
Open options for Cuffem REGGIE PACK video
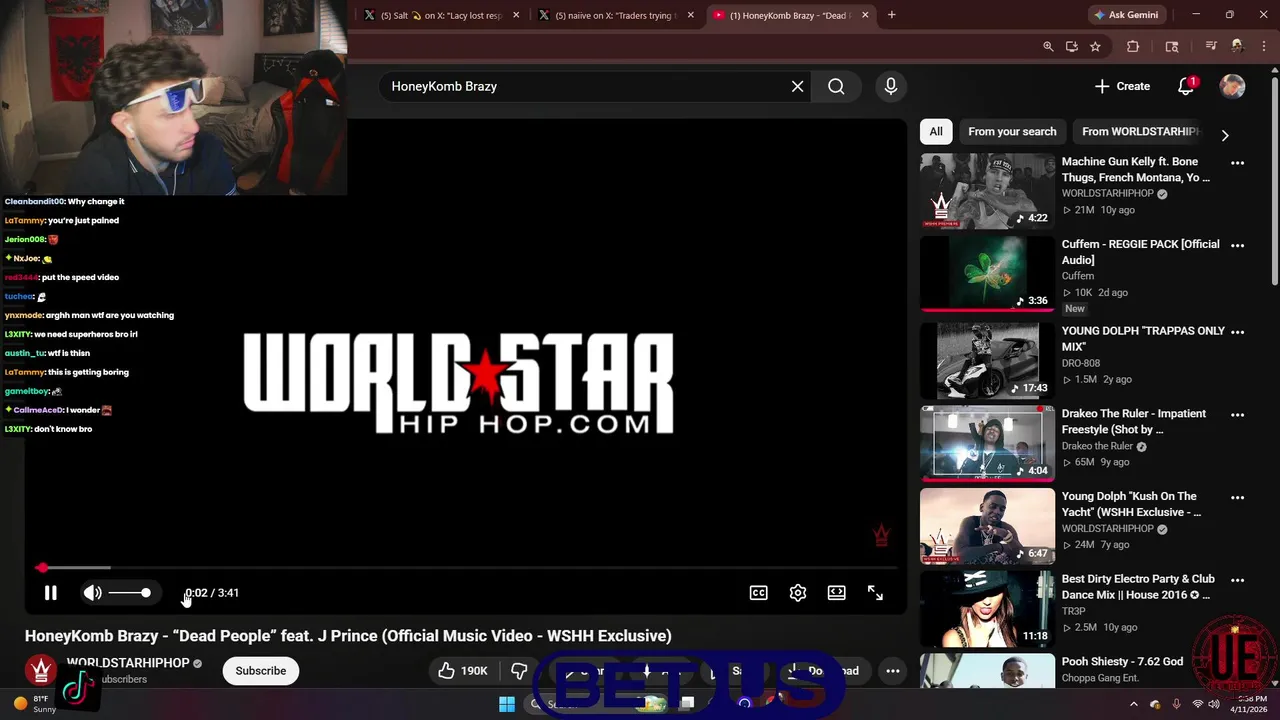1238,246
